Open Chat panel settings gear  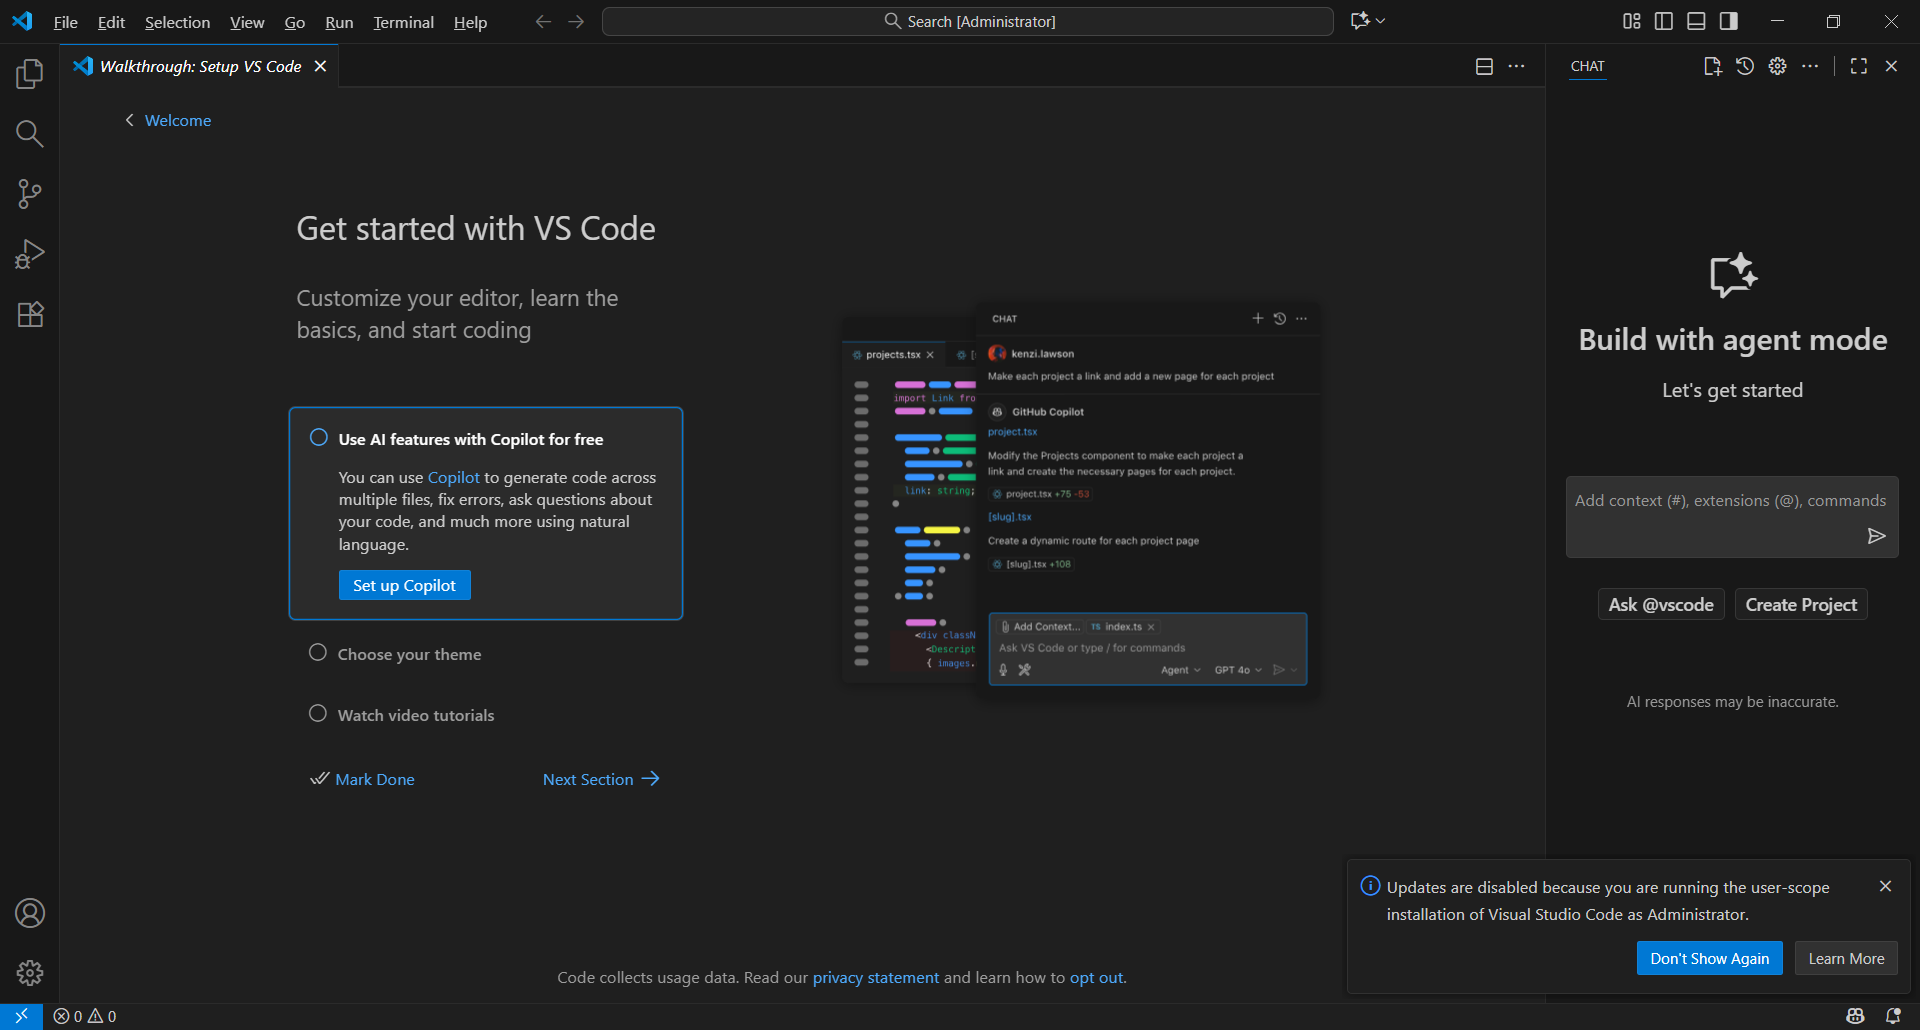pos(1778,66)
